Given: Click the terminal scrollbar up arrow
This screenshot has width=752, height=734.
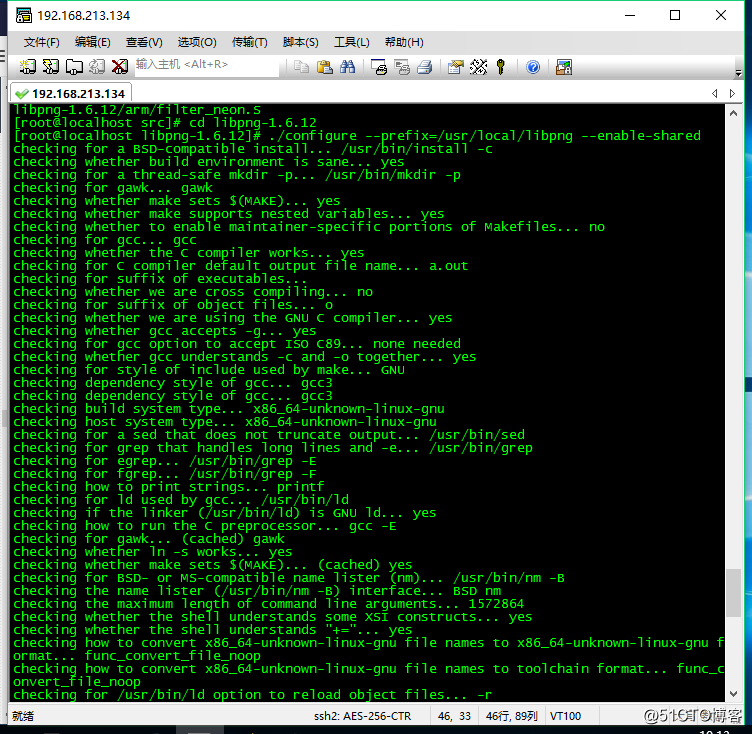Looking at the screenshot, I should point(733,114).
